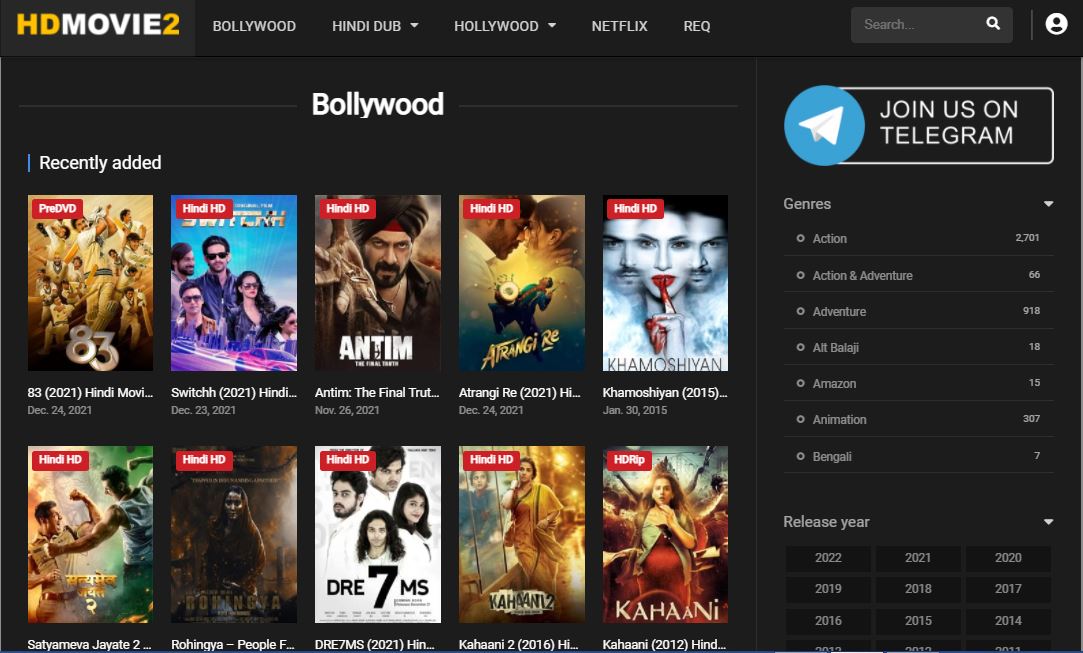Open the Satyameva Jayate 2 poster
Screen dimensions: 1083x653
click(90, 534)
